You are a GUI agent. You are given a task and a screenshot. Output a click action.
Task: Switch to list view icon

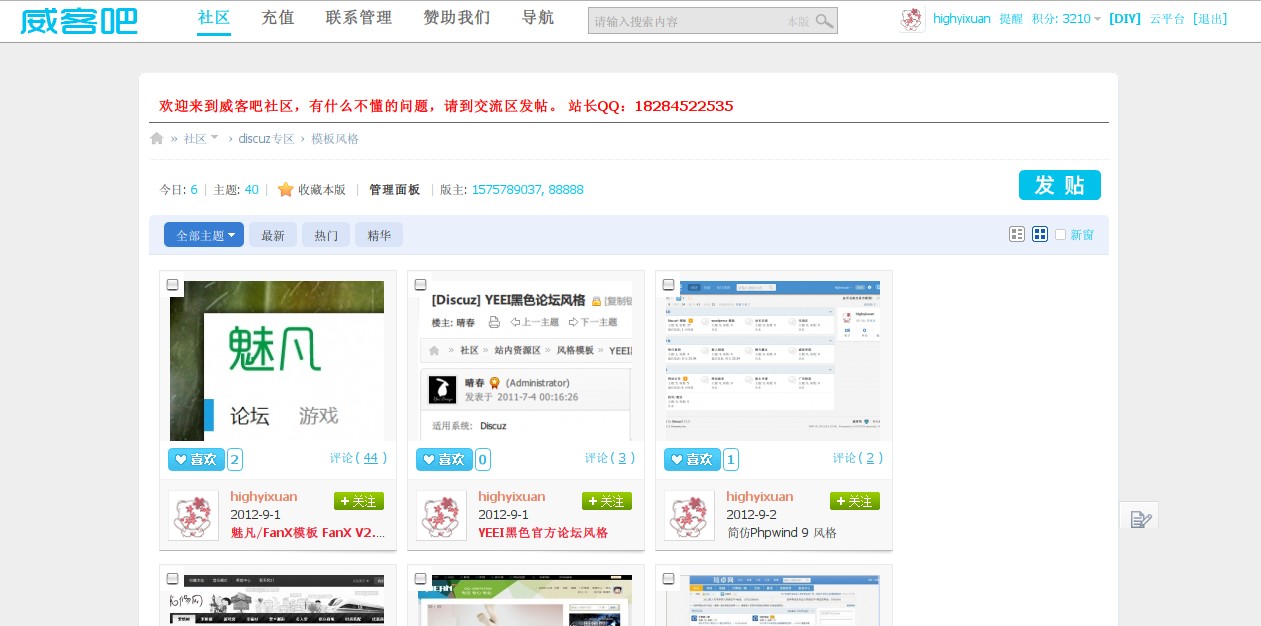(x=1017, y=234)
